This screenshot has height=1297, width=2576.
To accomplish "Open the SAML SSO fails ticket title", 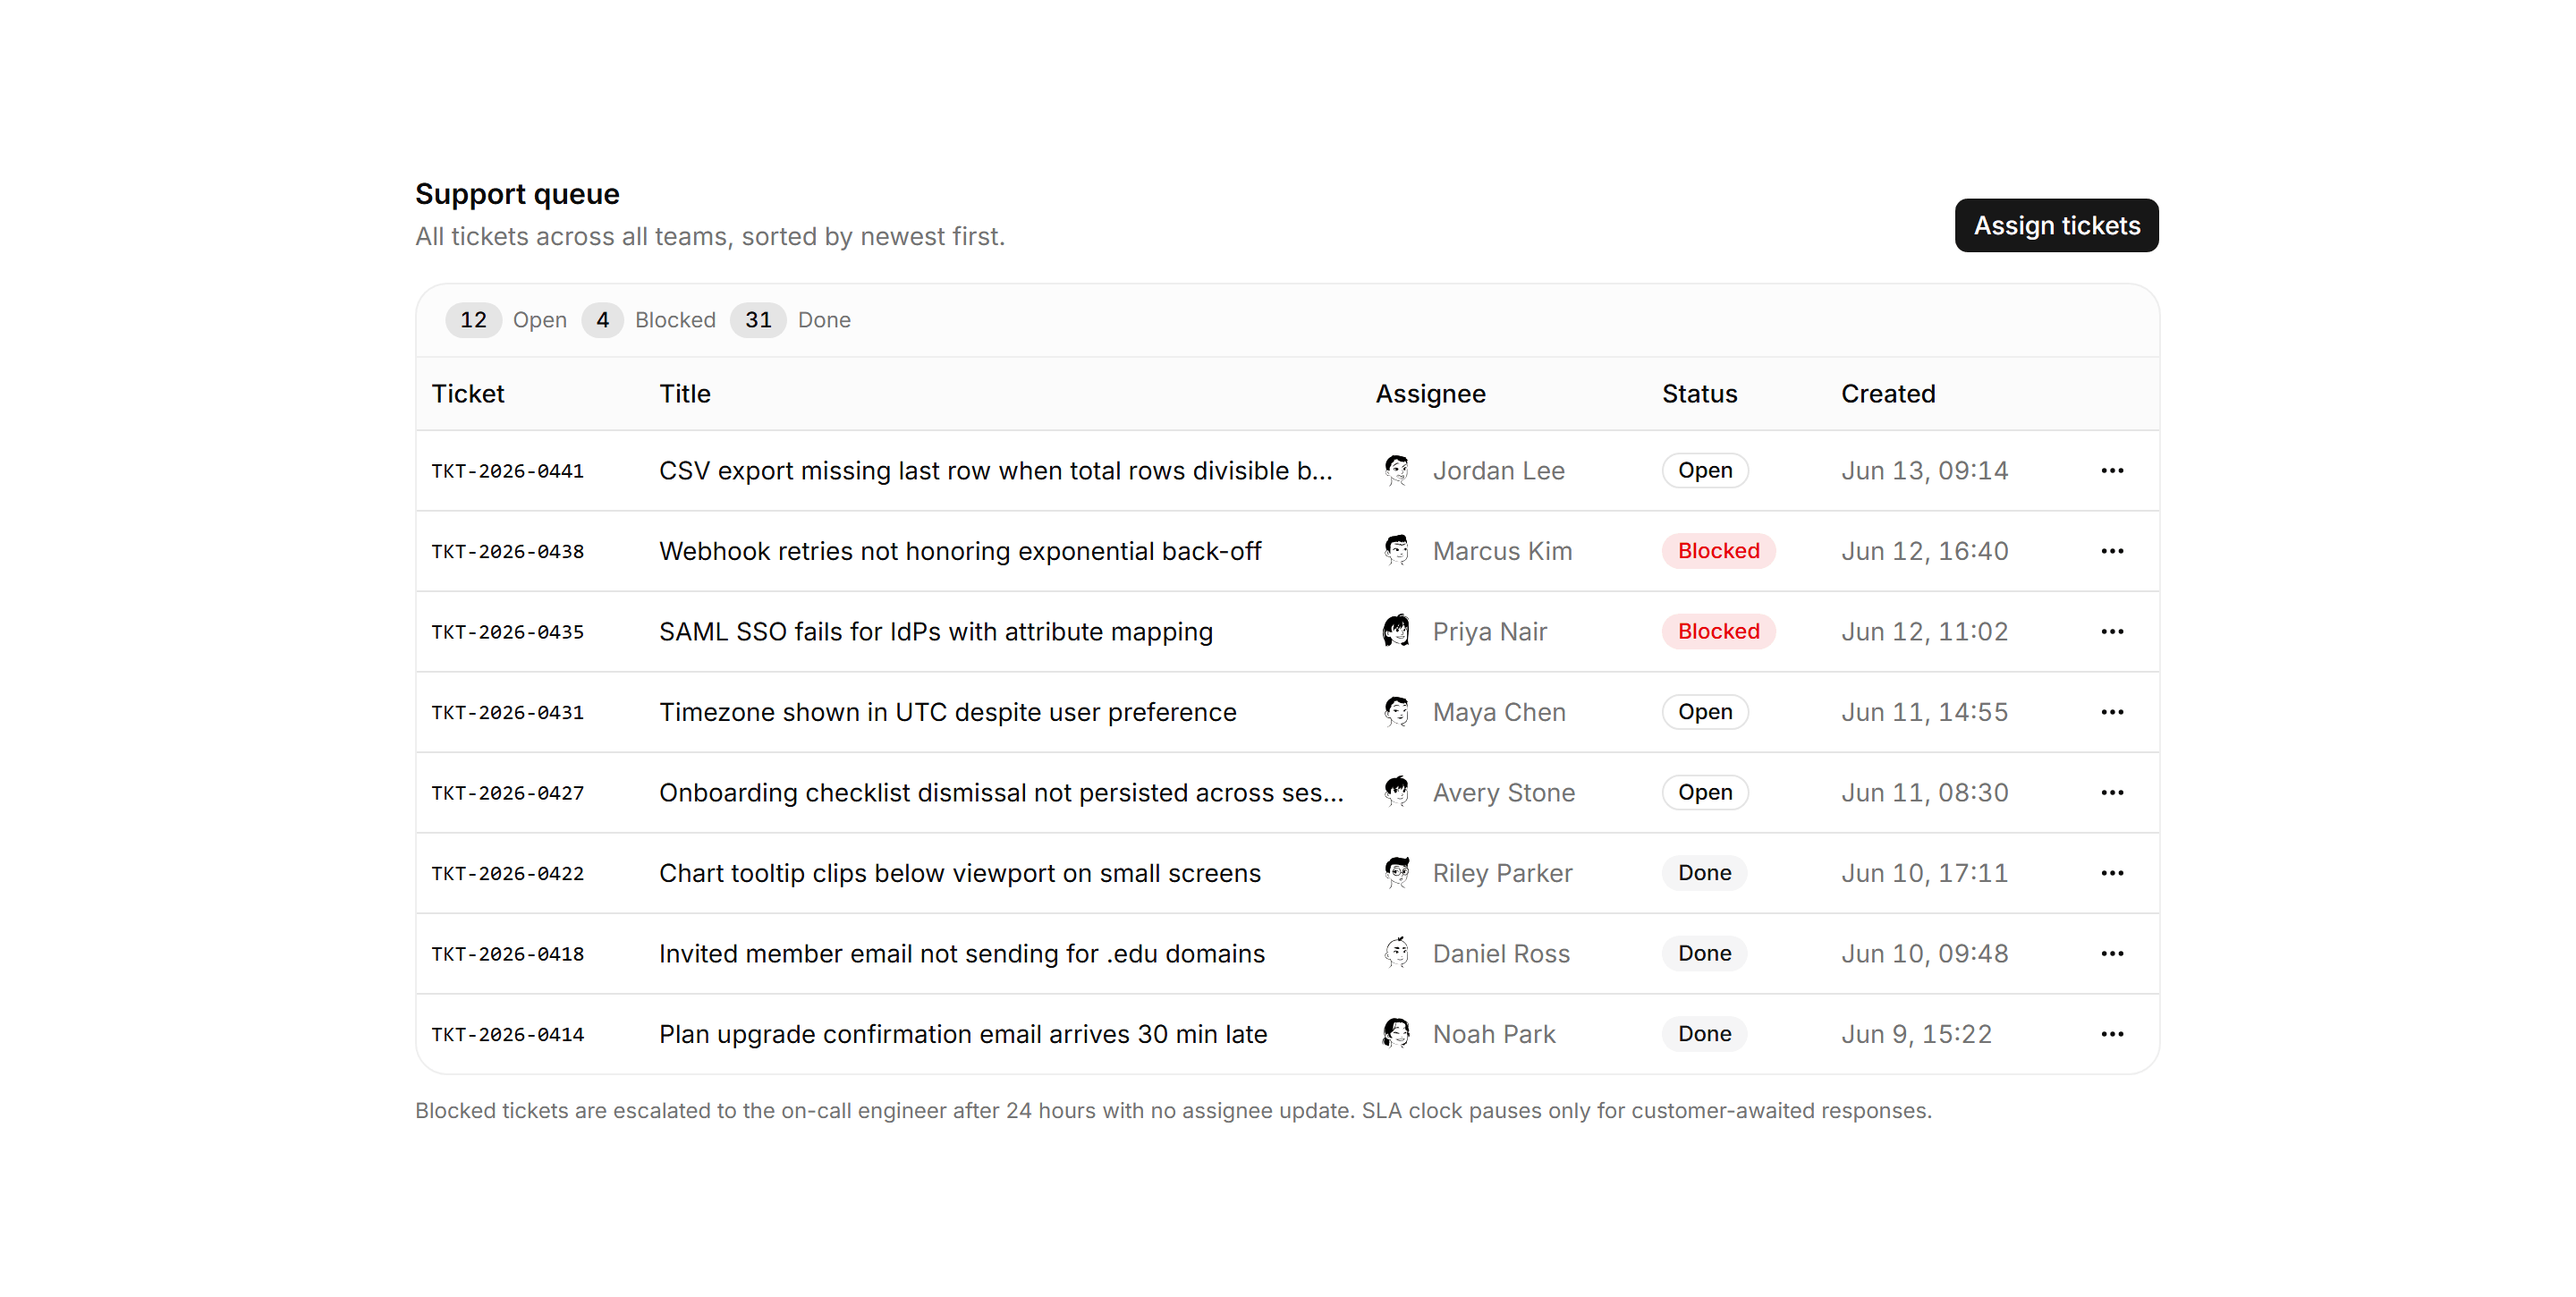I will [x=936, y=632].
